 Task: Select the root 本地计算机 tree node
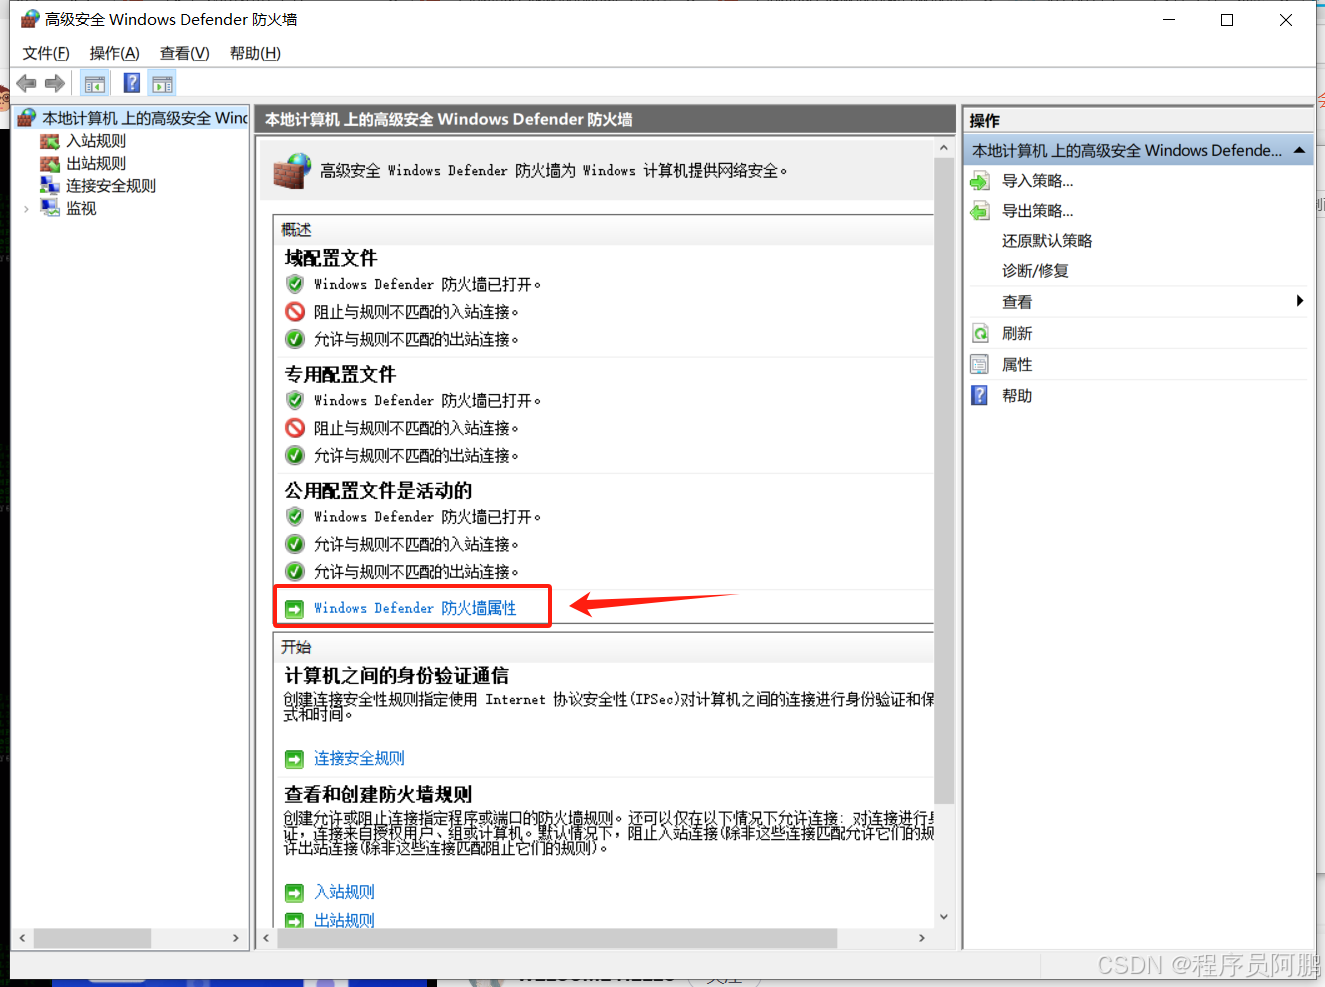(145, 118)
